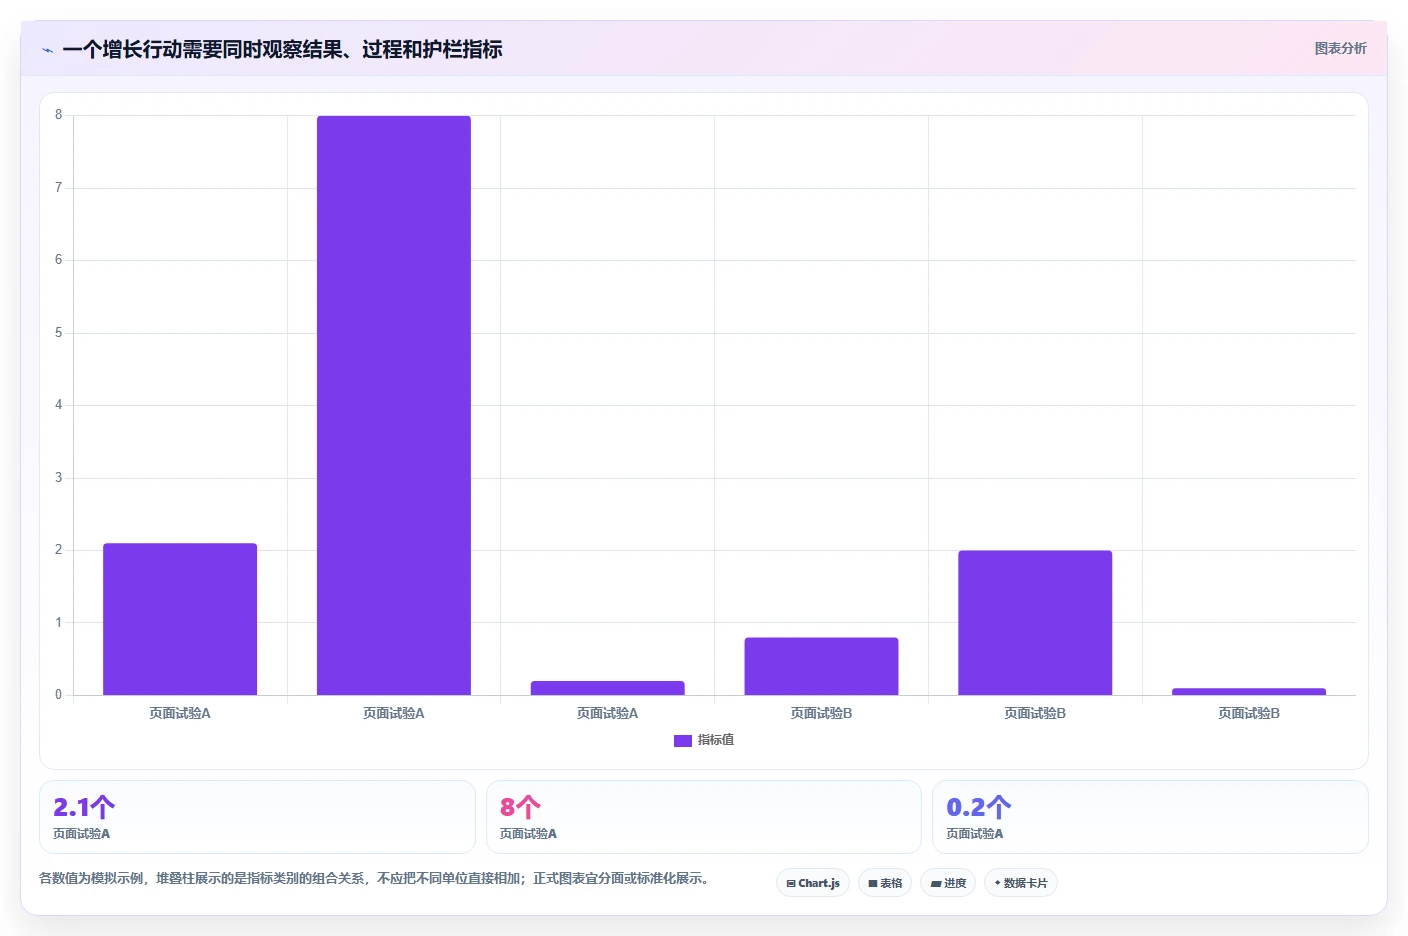1408x936 pixels.
Task: Click the y-axis label 6
Action: [58, 260]
